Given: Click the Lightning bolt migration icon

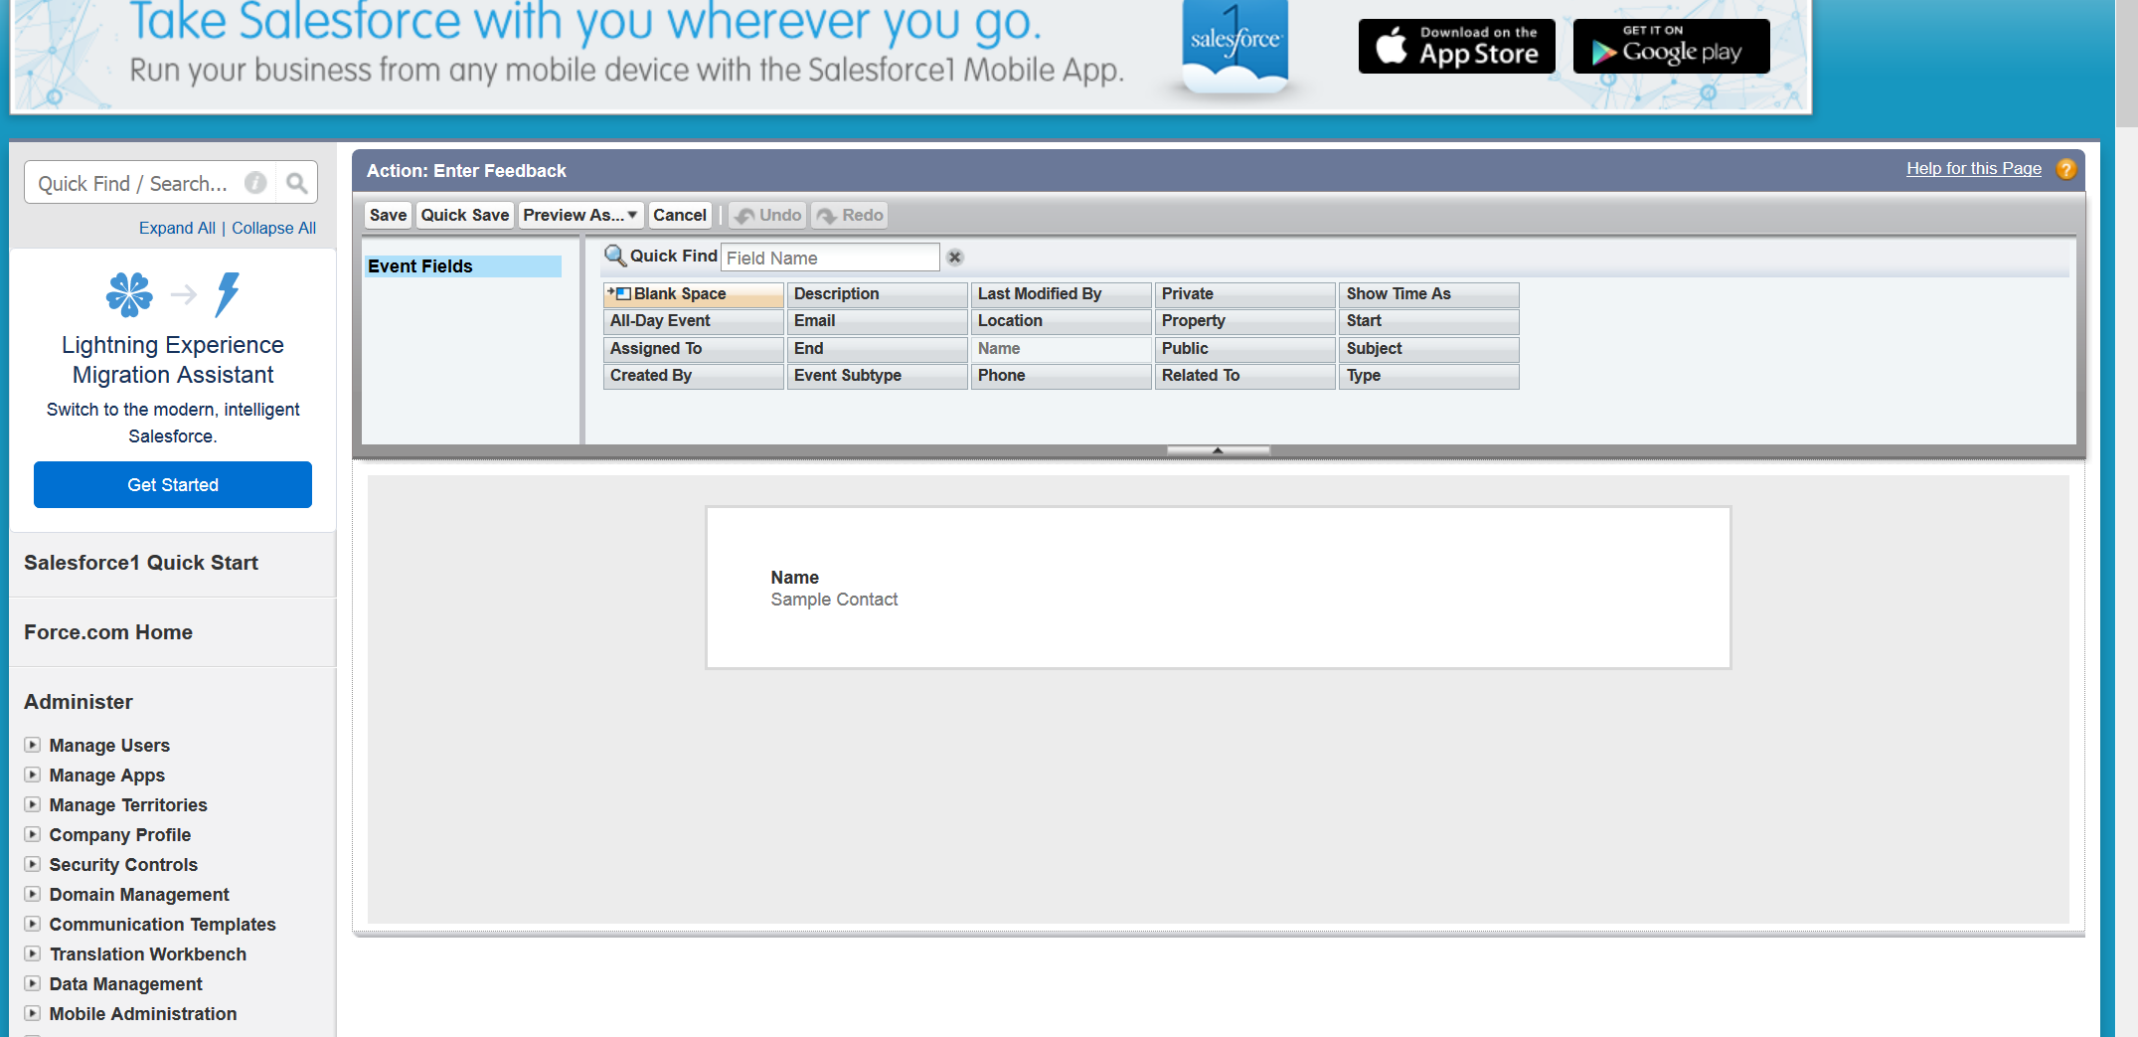Looking at the screenshot, I should [228, 294].
